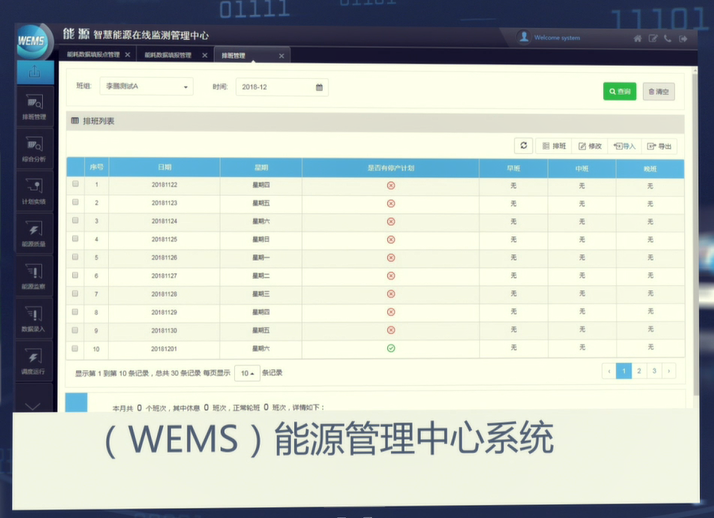Close the 排班管理 tab
This screenshot has height=518, width=714.
click(x=281, y=56)
